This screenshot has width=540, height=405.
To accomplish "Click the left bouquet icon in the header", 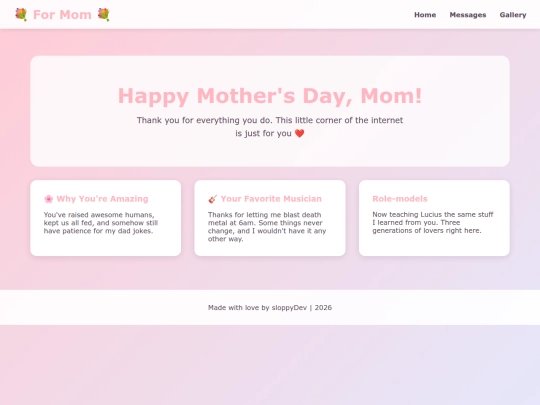I will pyautogui.click(x=21, y=14).
